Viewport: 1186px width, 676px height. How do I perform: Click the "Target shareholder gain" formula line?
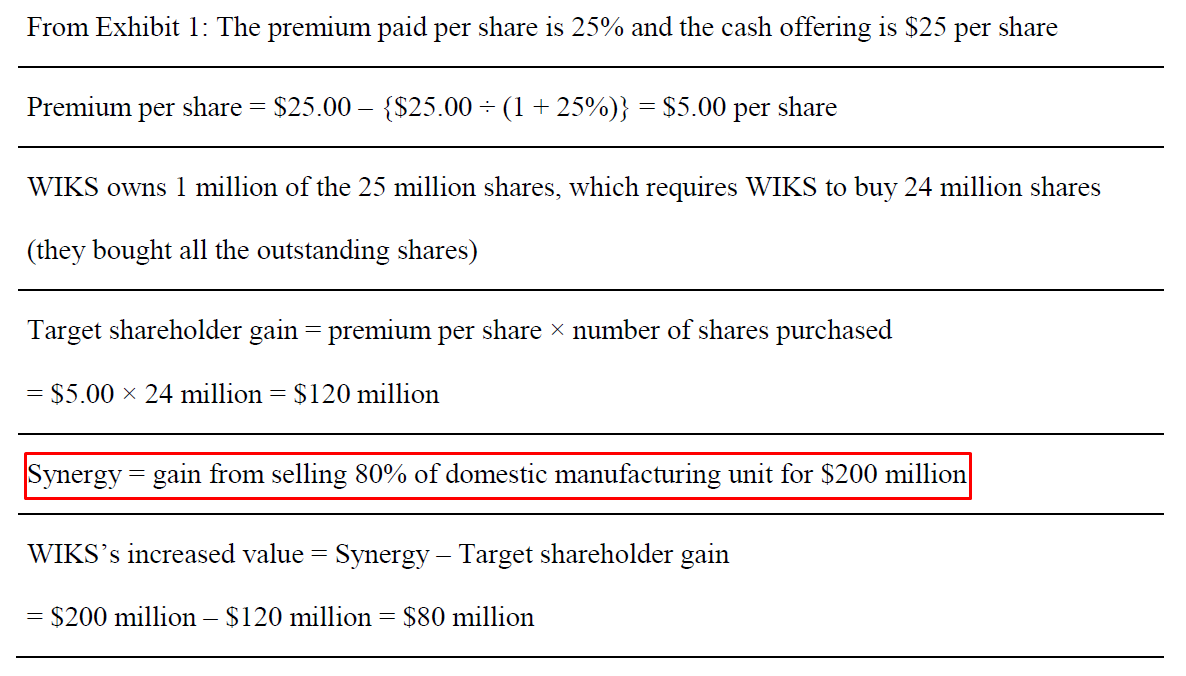[x=459, y=330]
